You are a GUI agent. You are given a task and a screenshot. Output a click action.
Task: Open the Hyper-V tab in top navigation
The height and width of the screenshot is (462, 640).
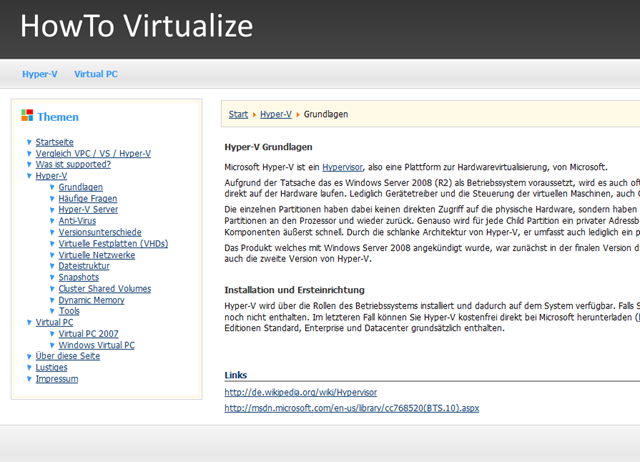(x=40, y=74)
